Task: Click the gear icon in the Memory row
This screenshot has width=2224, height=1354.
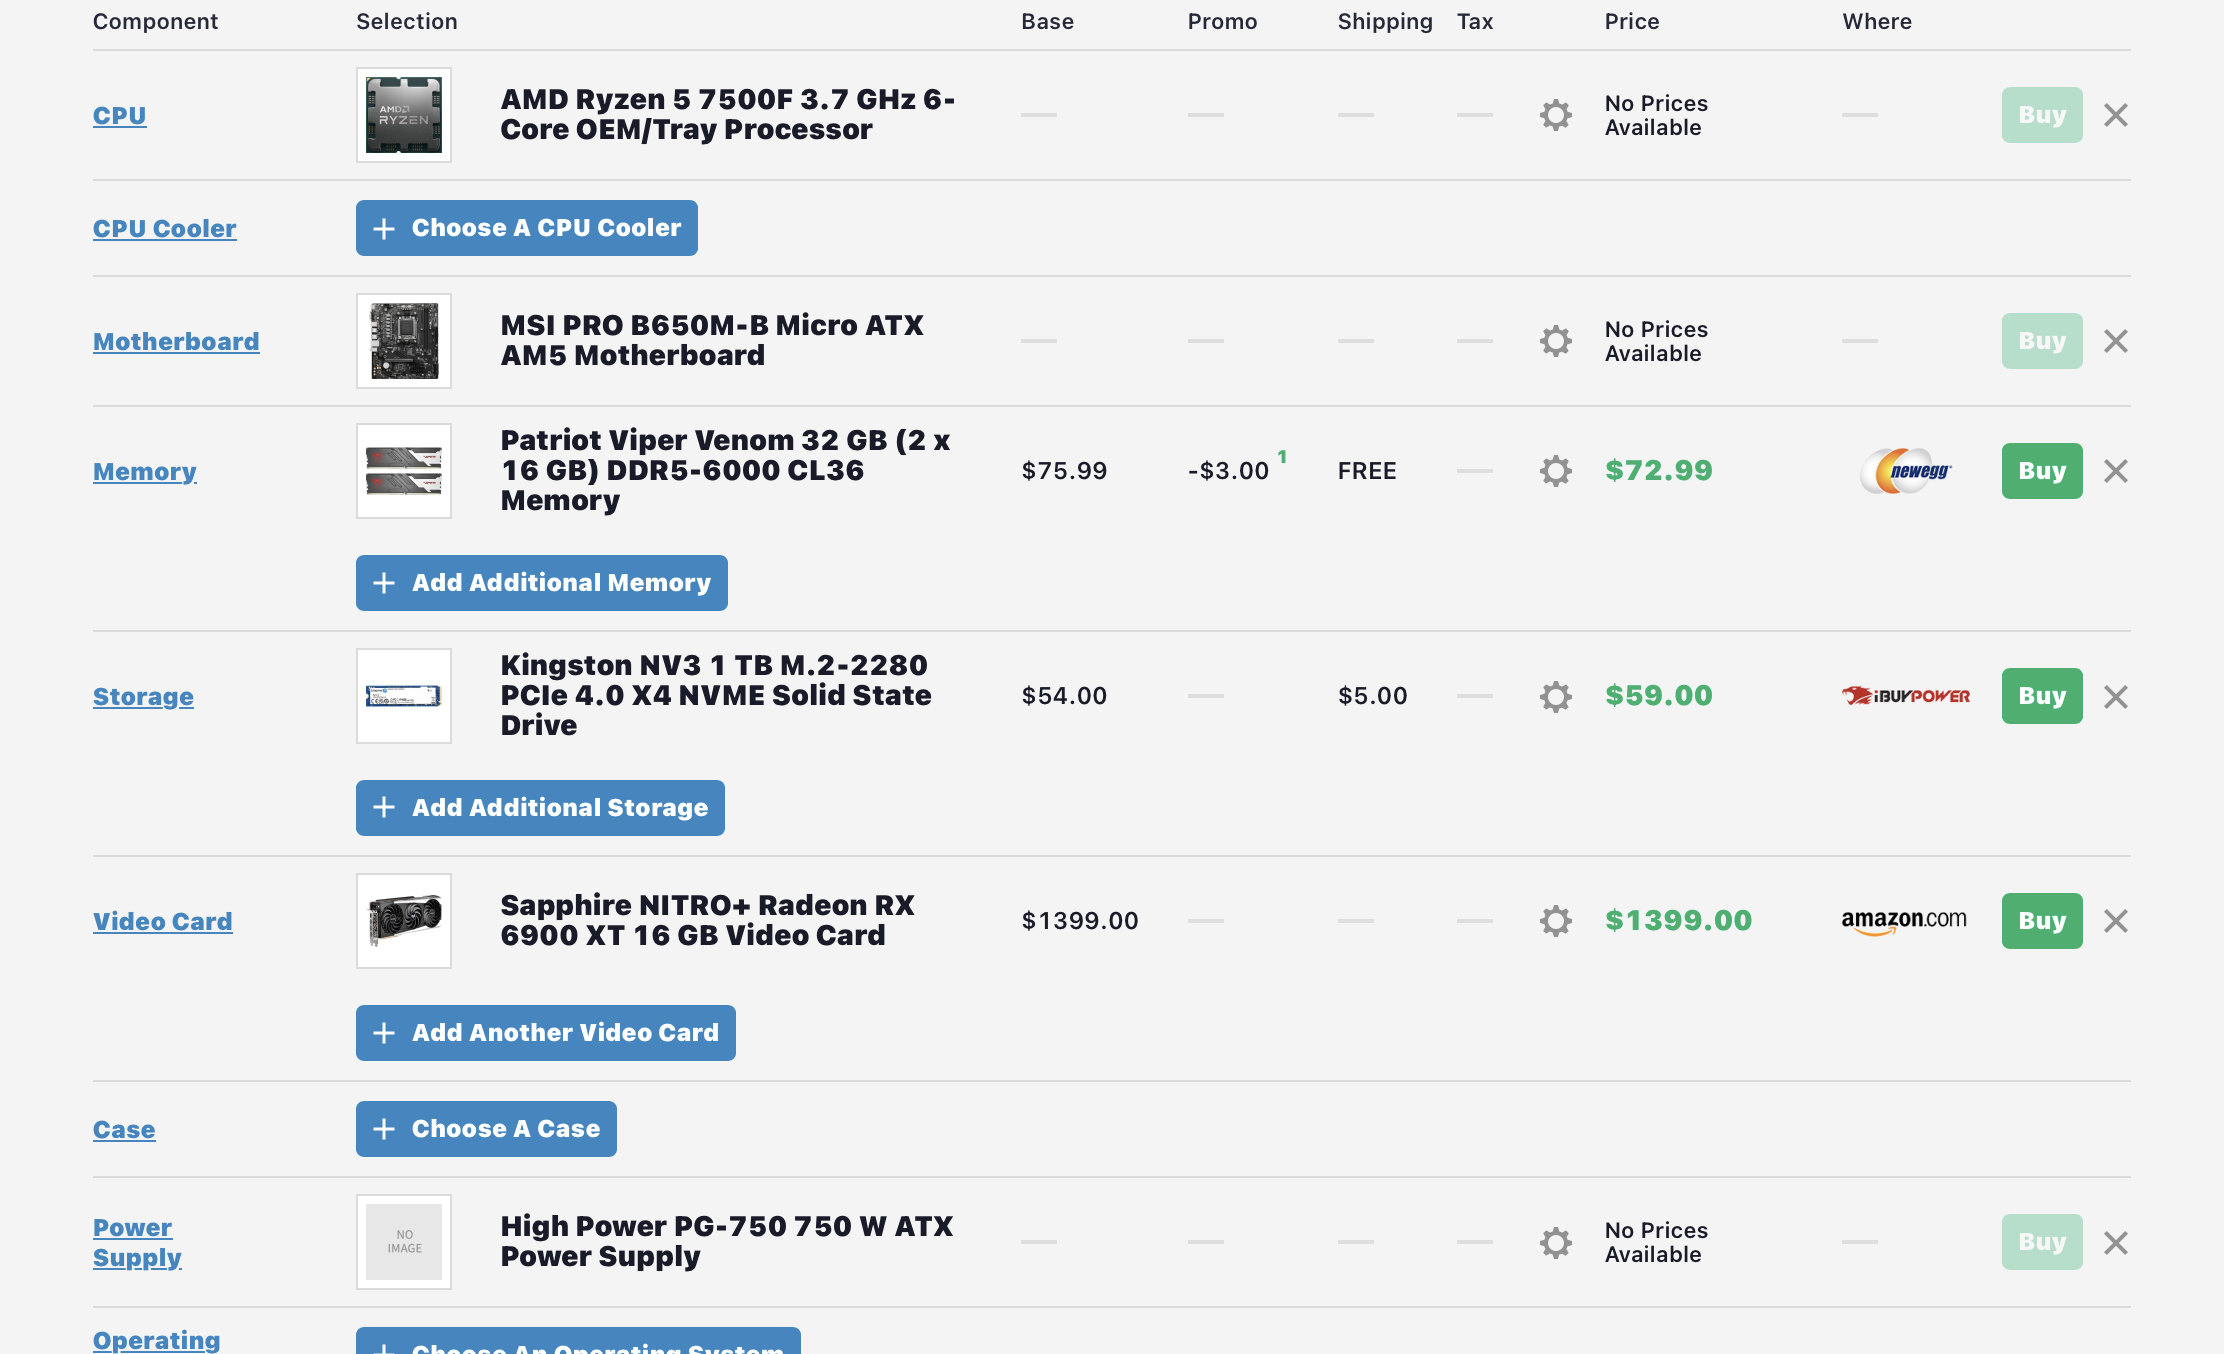Action: point(1555,471)
